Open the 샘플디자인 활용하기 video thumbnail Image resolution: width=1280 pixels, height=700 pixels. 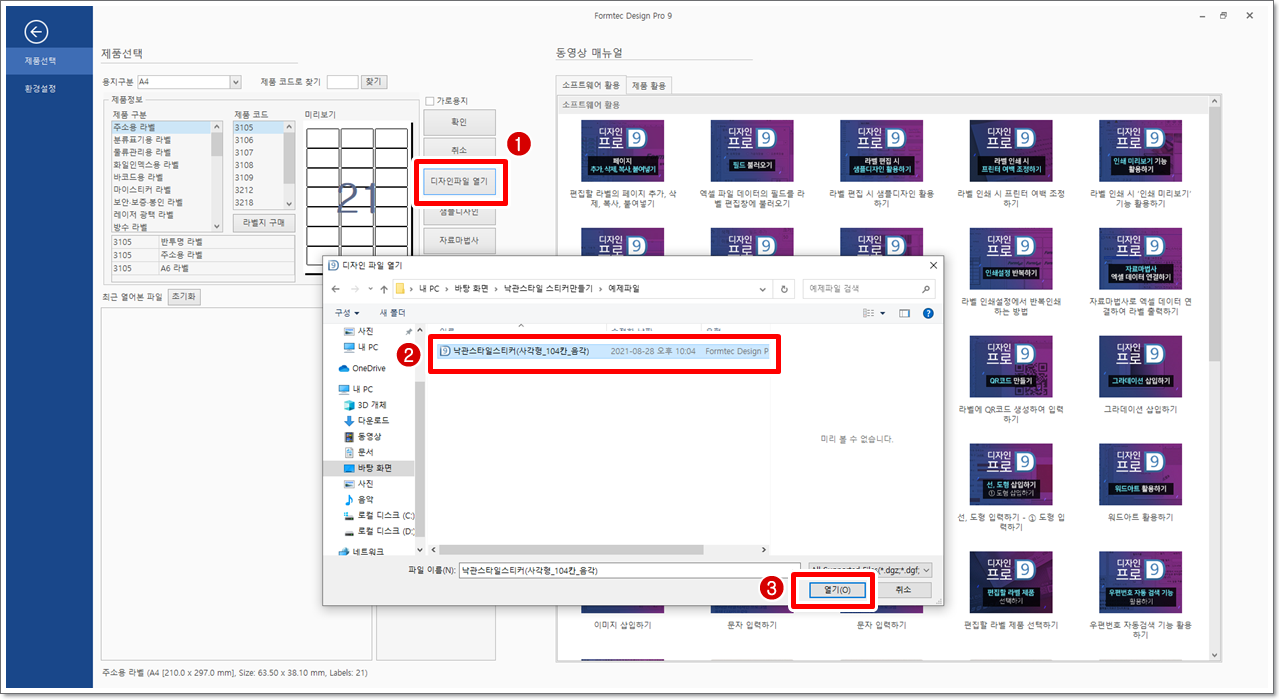[881, 150]
